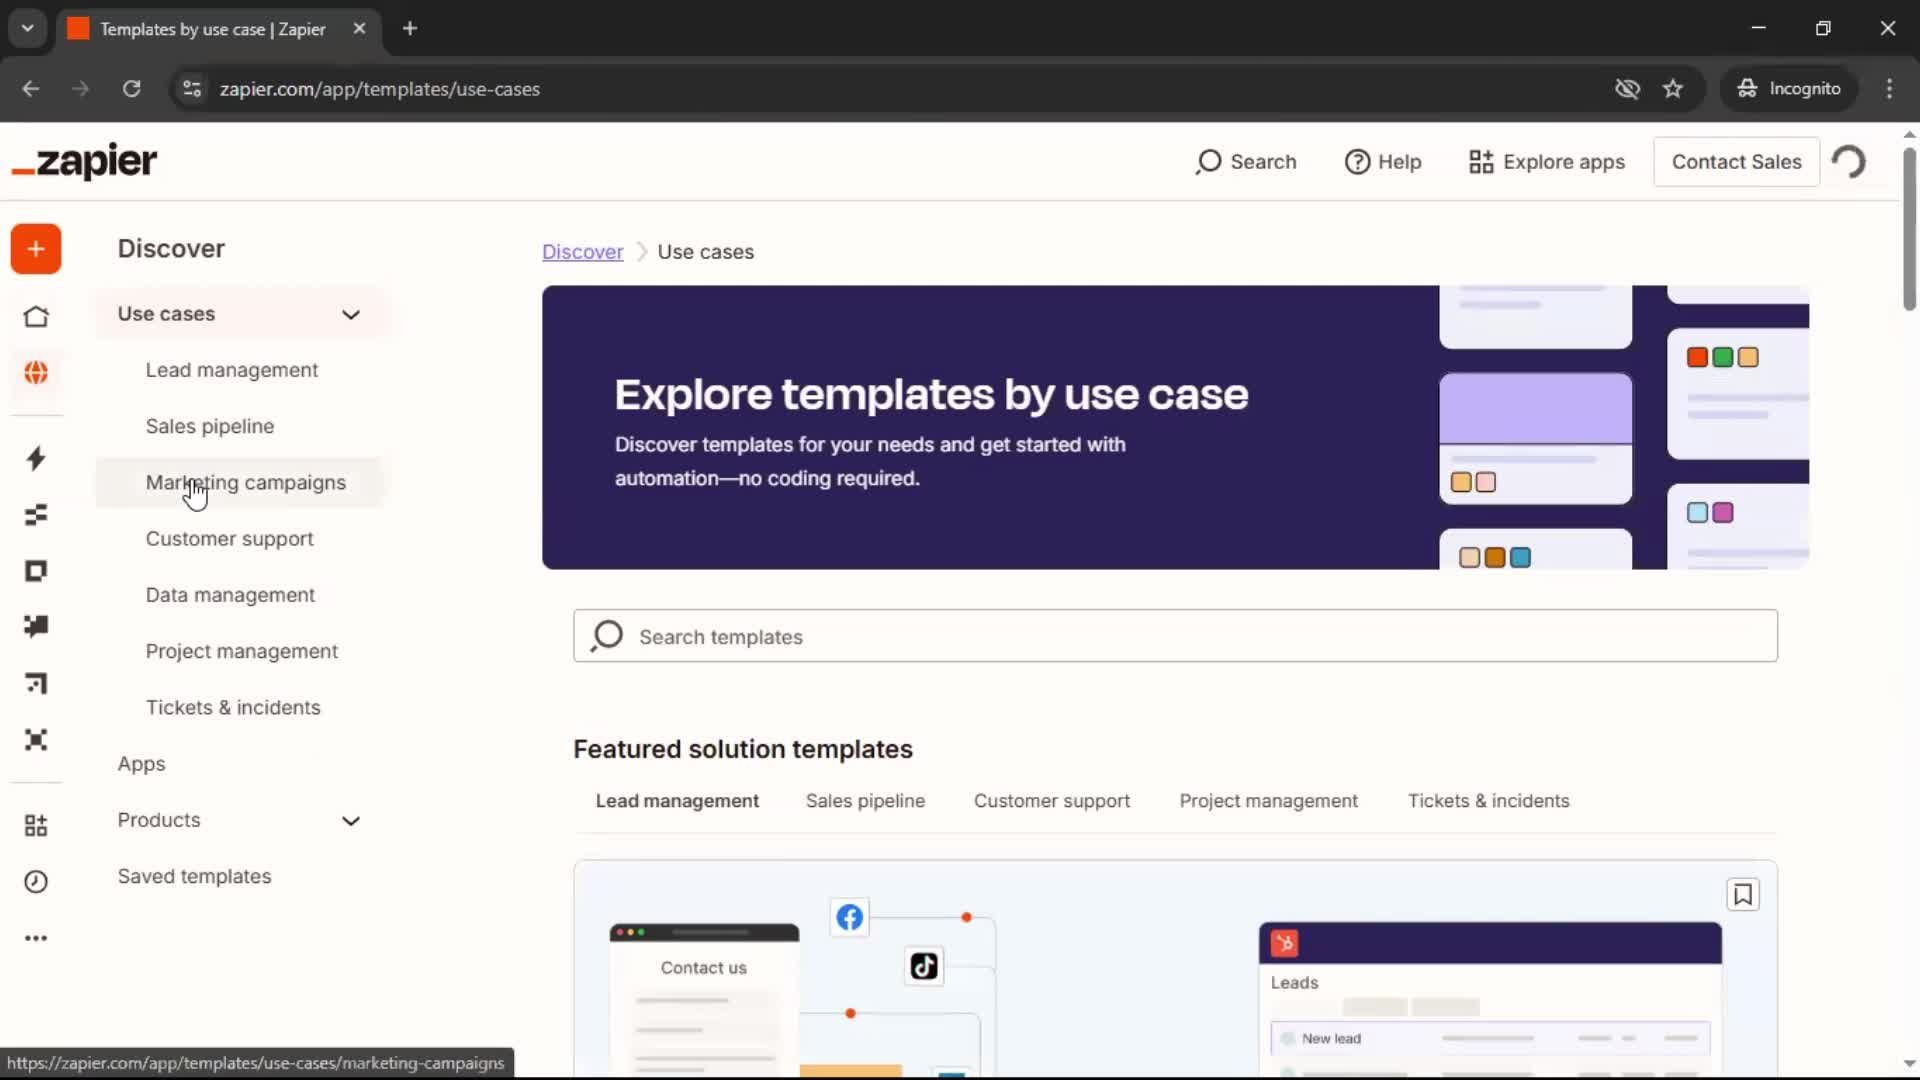Select the Tables icon in sidebar
The height and width of the screenshot is (1080, 1920).
36,514
